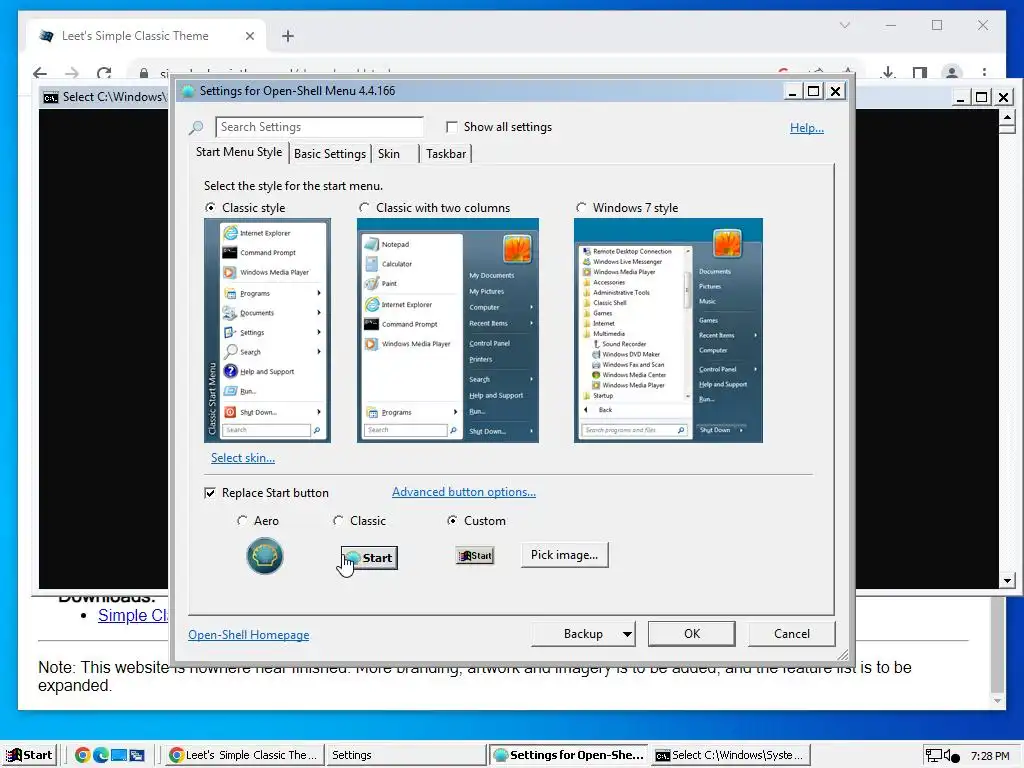Click the command prompt window's title bar icon

[50, 97]
